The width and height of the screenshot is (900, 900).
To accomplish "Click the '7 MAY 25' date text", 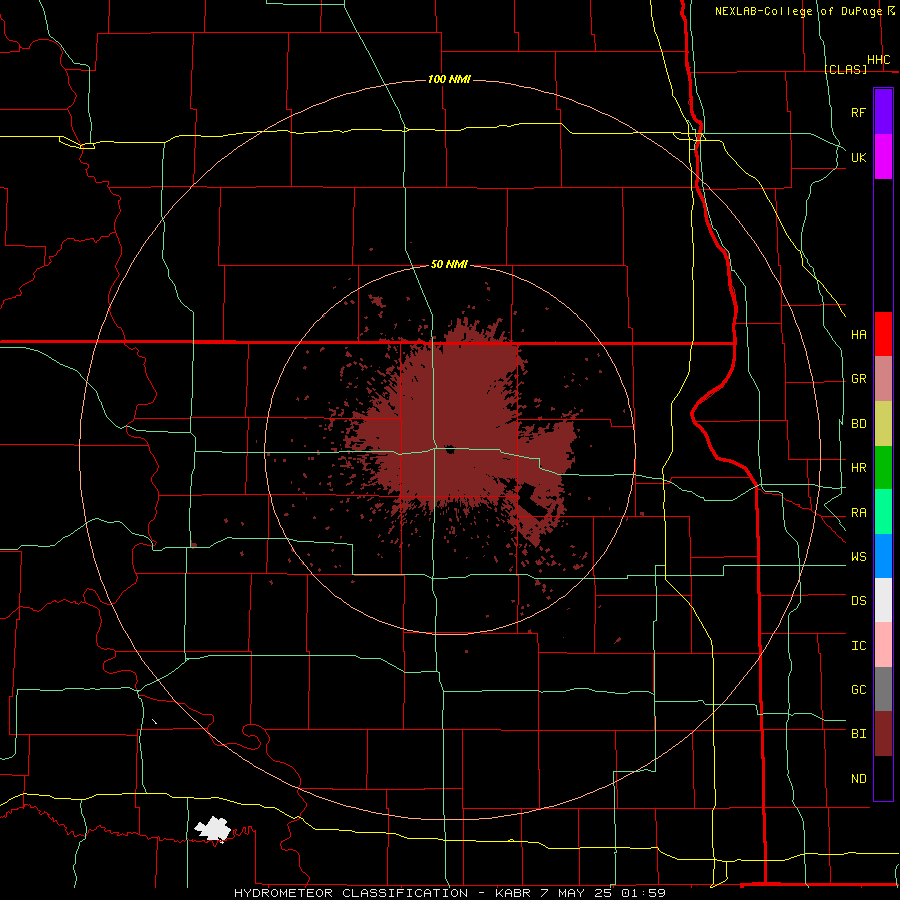I will click(x=577, y=893).
